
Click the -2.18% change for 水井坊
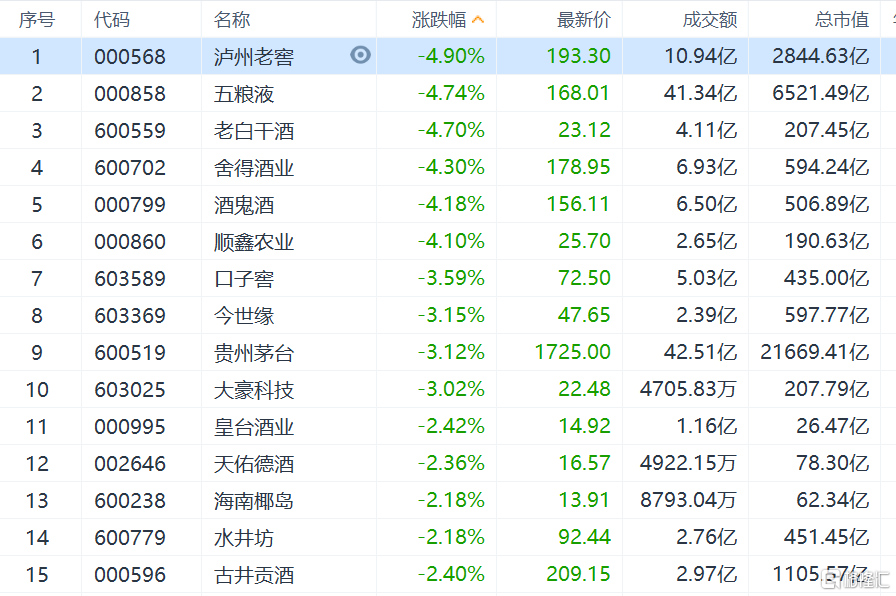(x=451, y=537)
